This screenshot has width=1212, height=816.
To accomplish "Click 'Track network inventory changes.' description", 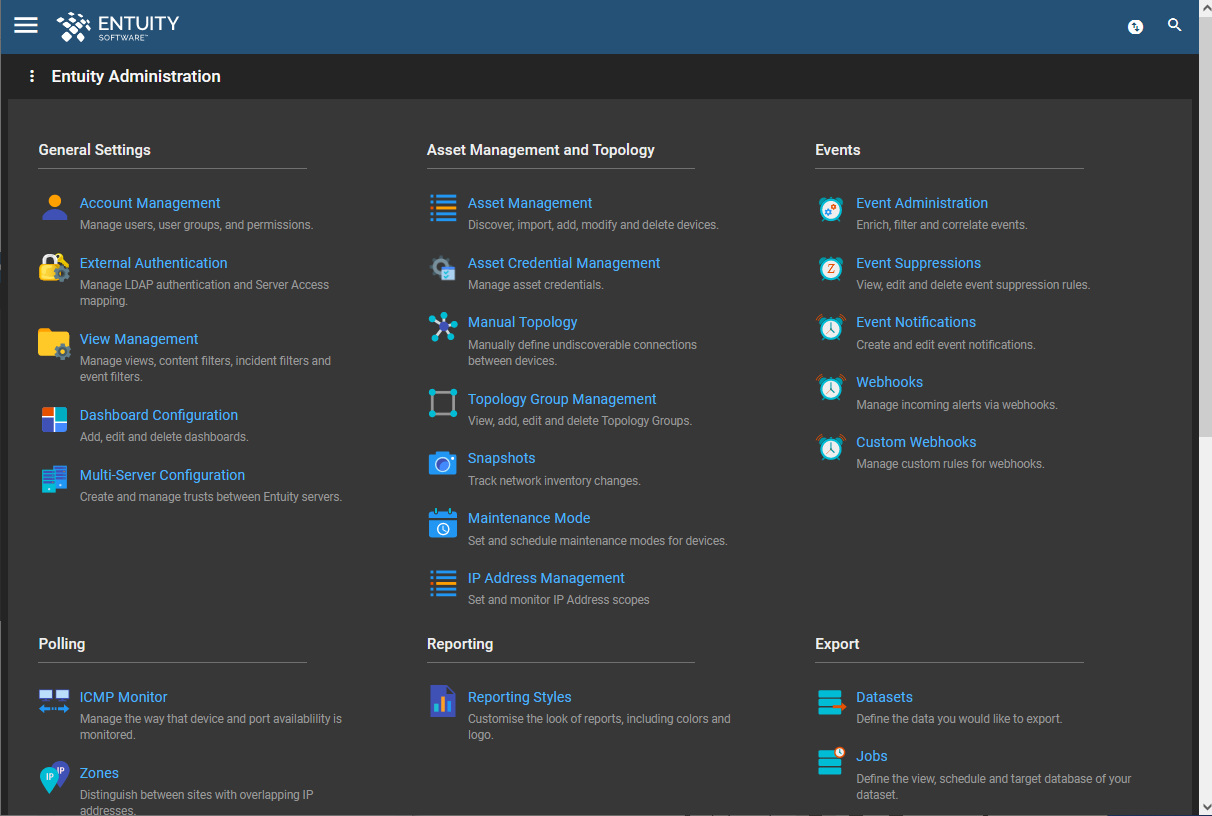I will pyautogui.click(x=554, y=481).
